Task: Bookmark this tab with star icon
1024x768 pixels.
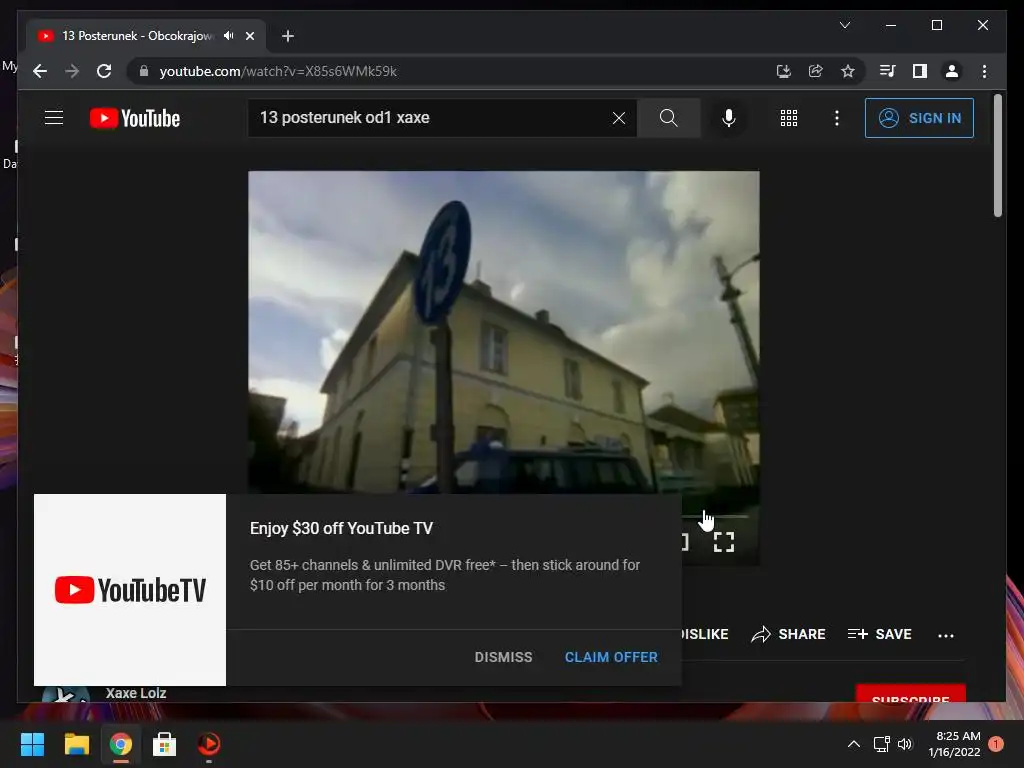Action: (x=848, y=71)
